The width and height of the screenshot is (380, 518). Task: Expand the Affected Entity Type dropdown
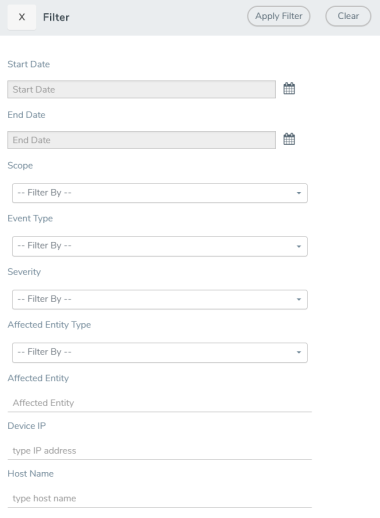point(160,352)
